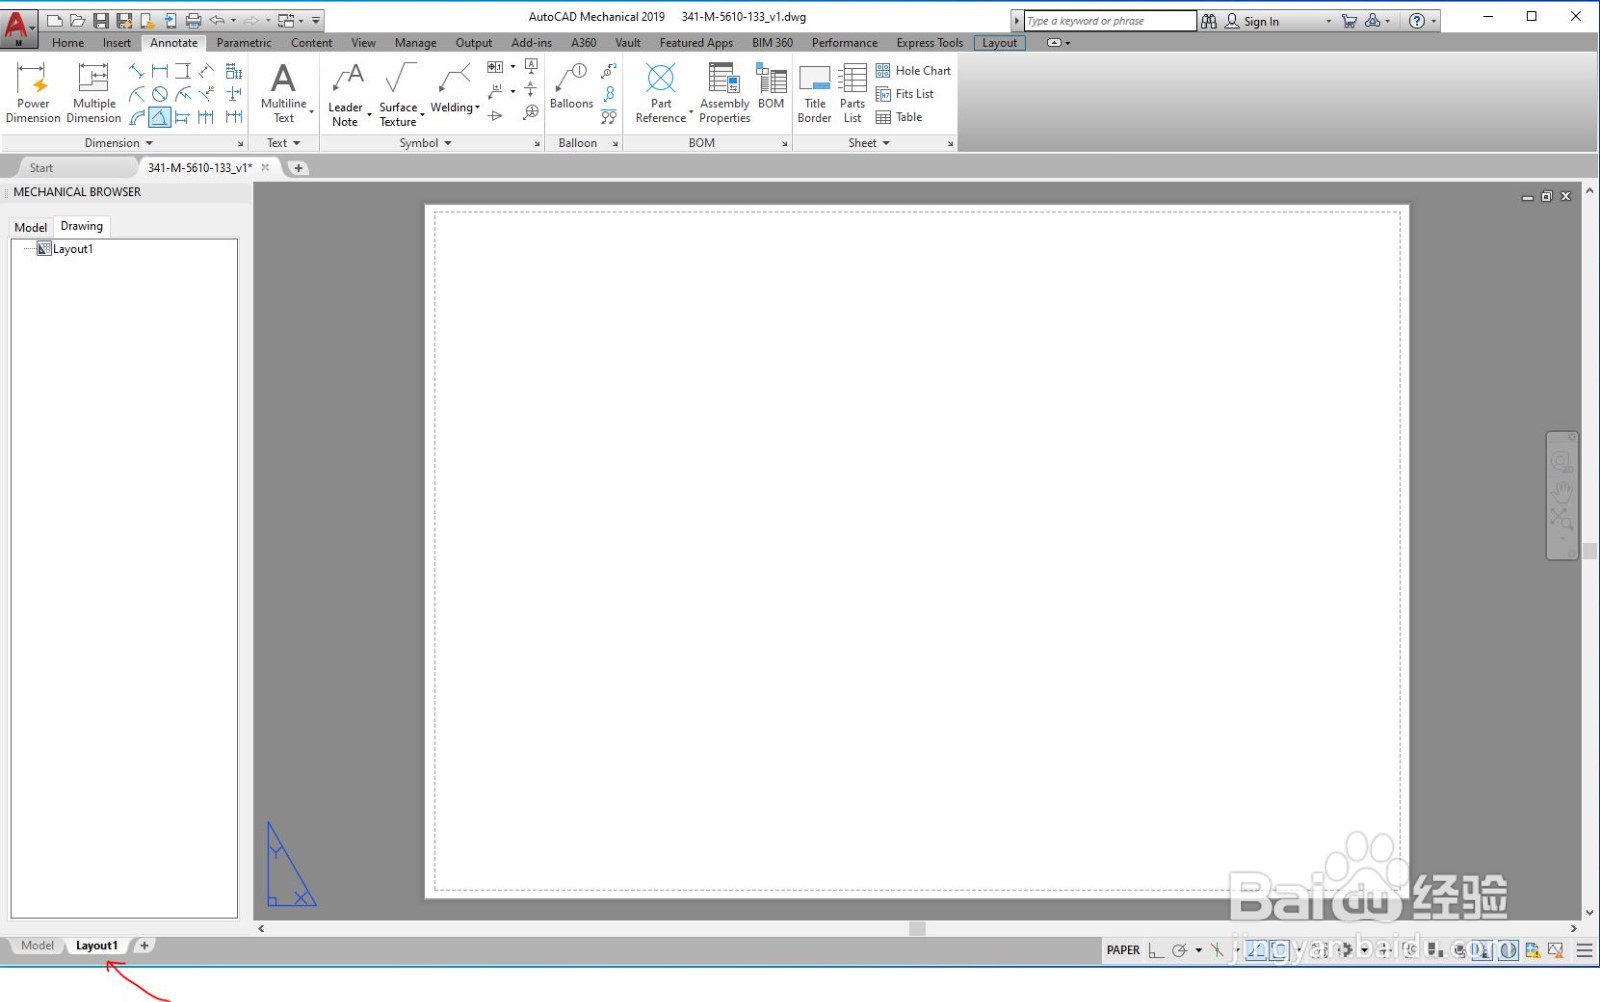Screen dimensions: 1600x1002
Task: Open the BOM database
Action: tap(771, 86)
